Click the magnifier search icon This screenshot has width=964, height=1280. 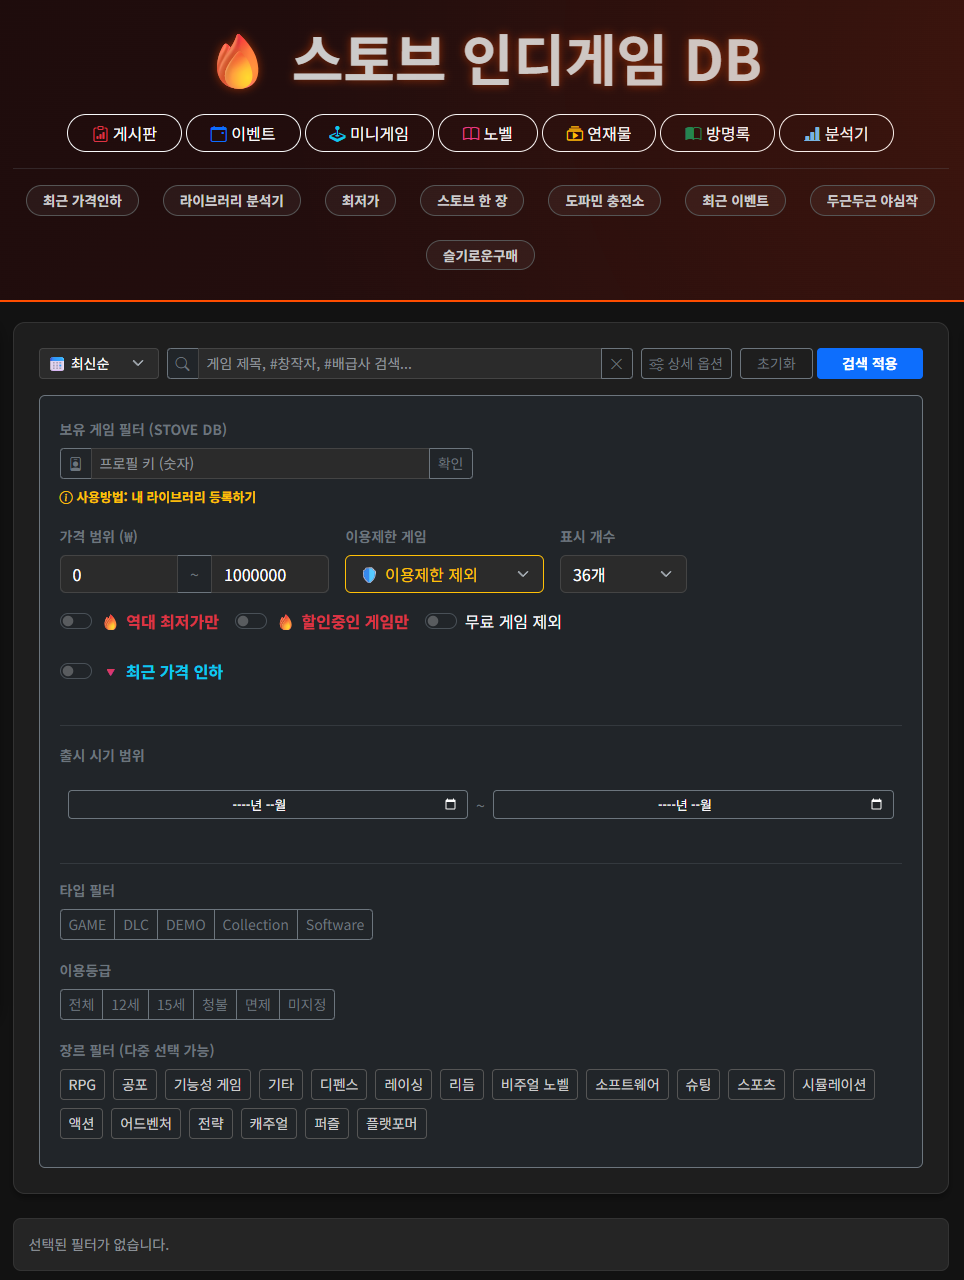[x=182, y=364]
